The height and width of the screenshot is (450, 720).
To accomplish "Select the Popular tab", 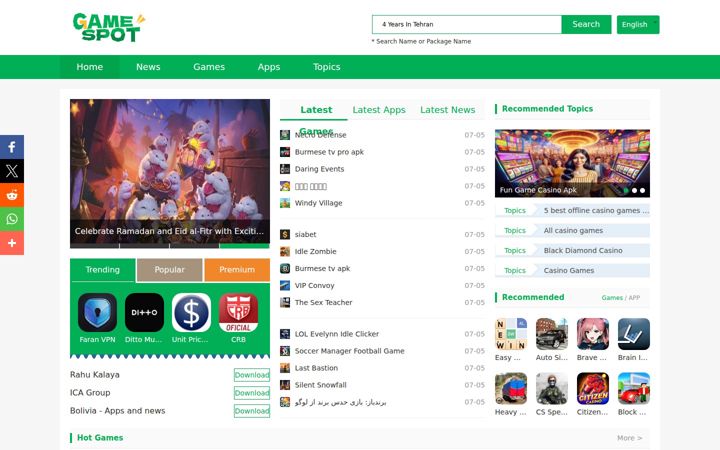I will (169, 270).
